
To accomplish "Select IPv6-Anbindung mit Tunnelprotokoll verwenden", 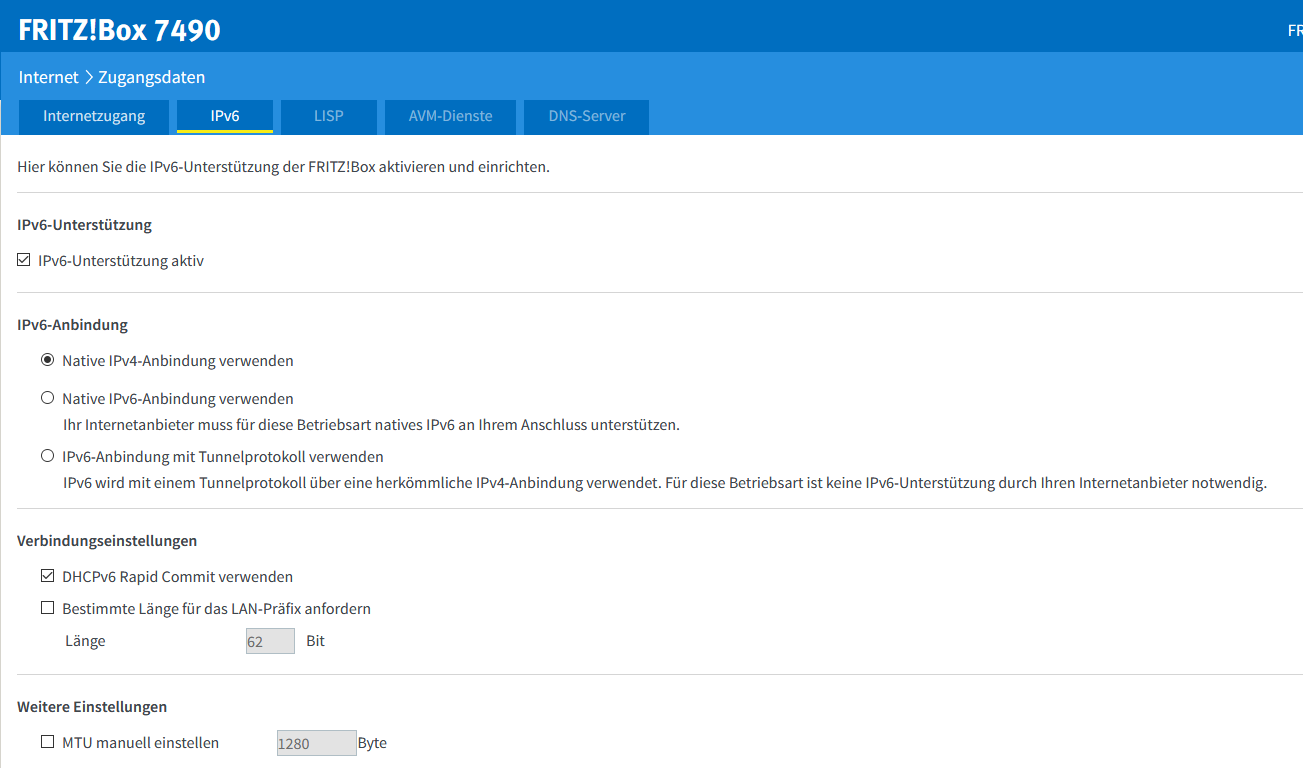I will coord(47,456).
